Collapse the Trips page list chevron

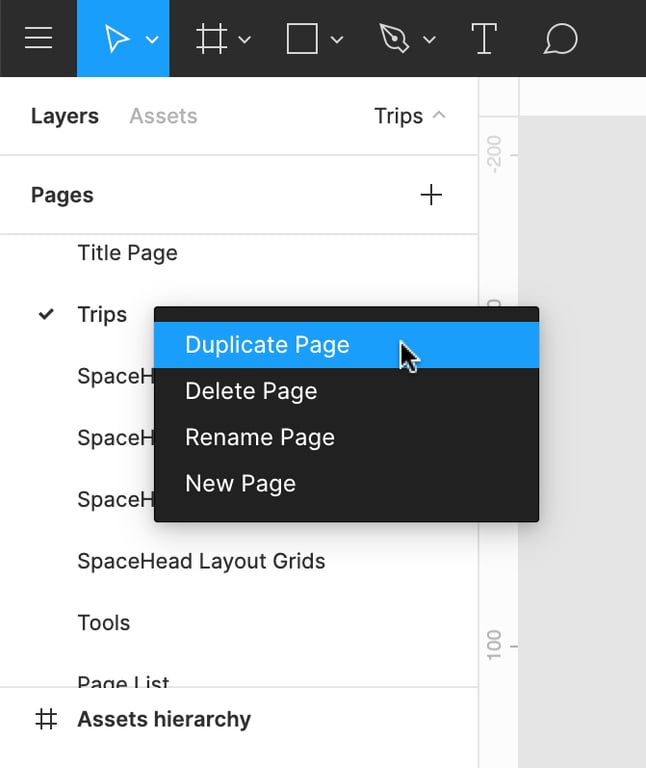(x=439, y=116)
